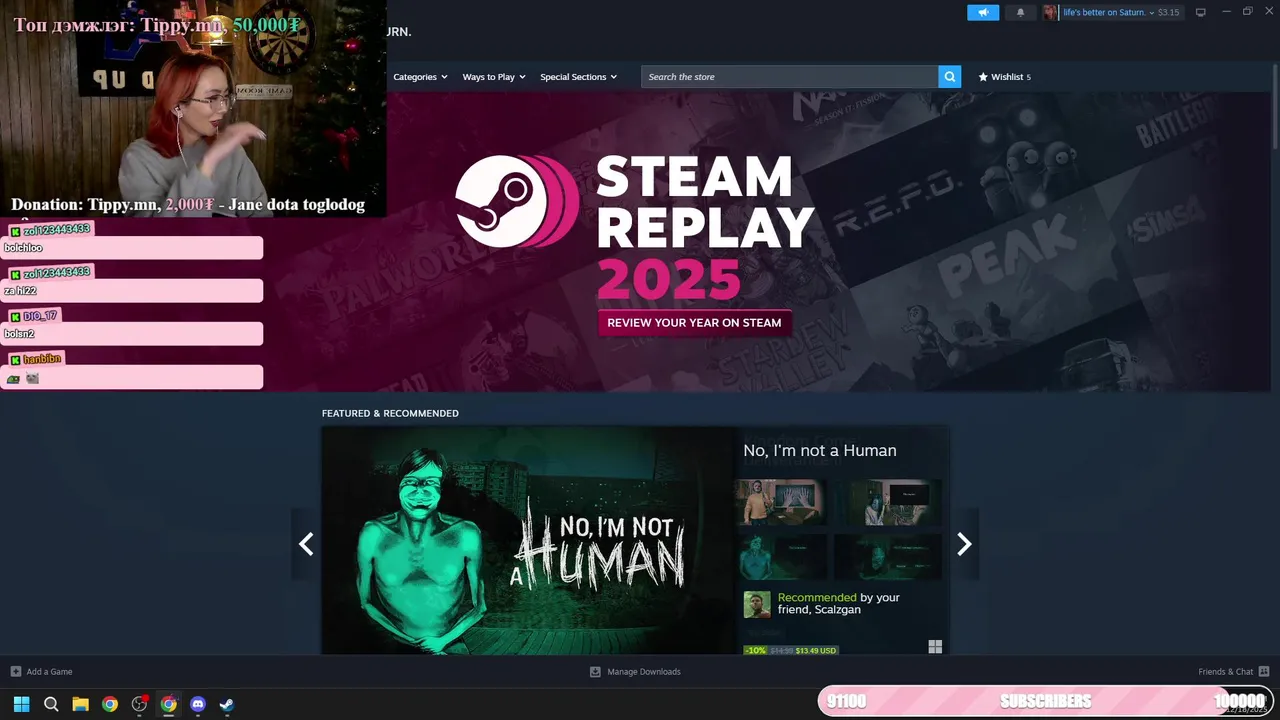Select bottom-right screenshot of No, I'm not a Human
Screen dimensions: 1280x720
pyautogui.click(x=888, y=557)
